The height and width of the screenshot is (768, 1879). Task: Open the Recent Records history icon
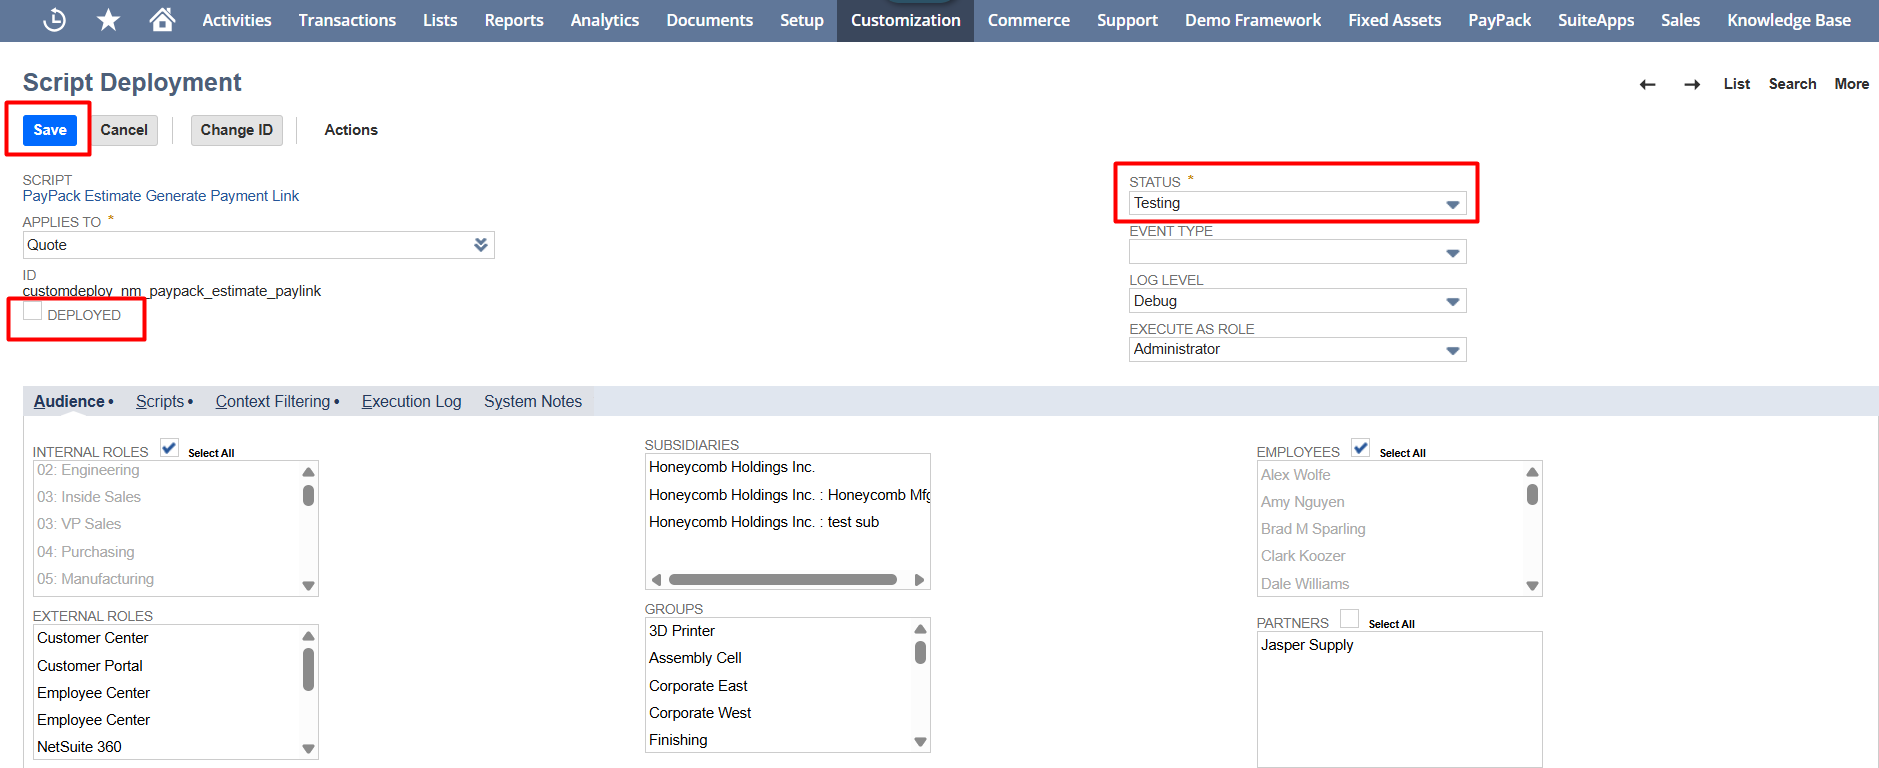tap(55, 19)
